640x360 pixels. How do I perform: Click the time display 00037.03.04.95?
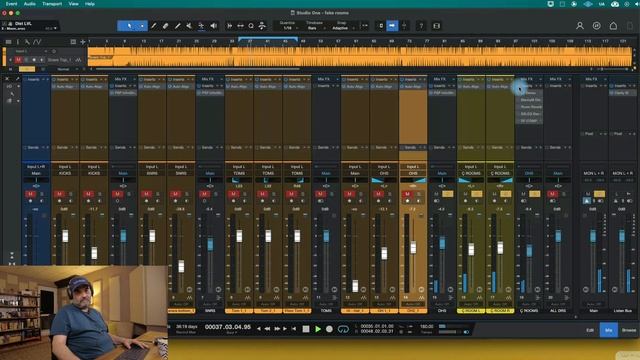(228, 327)
